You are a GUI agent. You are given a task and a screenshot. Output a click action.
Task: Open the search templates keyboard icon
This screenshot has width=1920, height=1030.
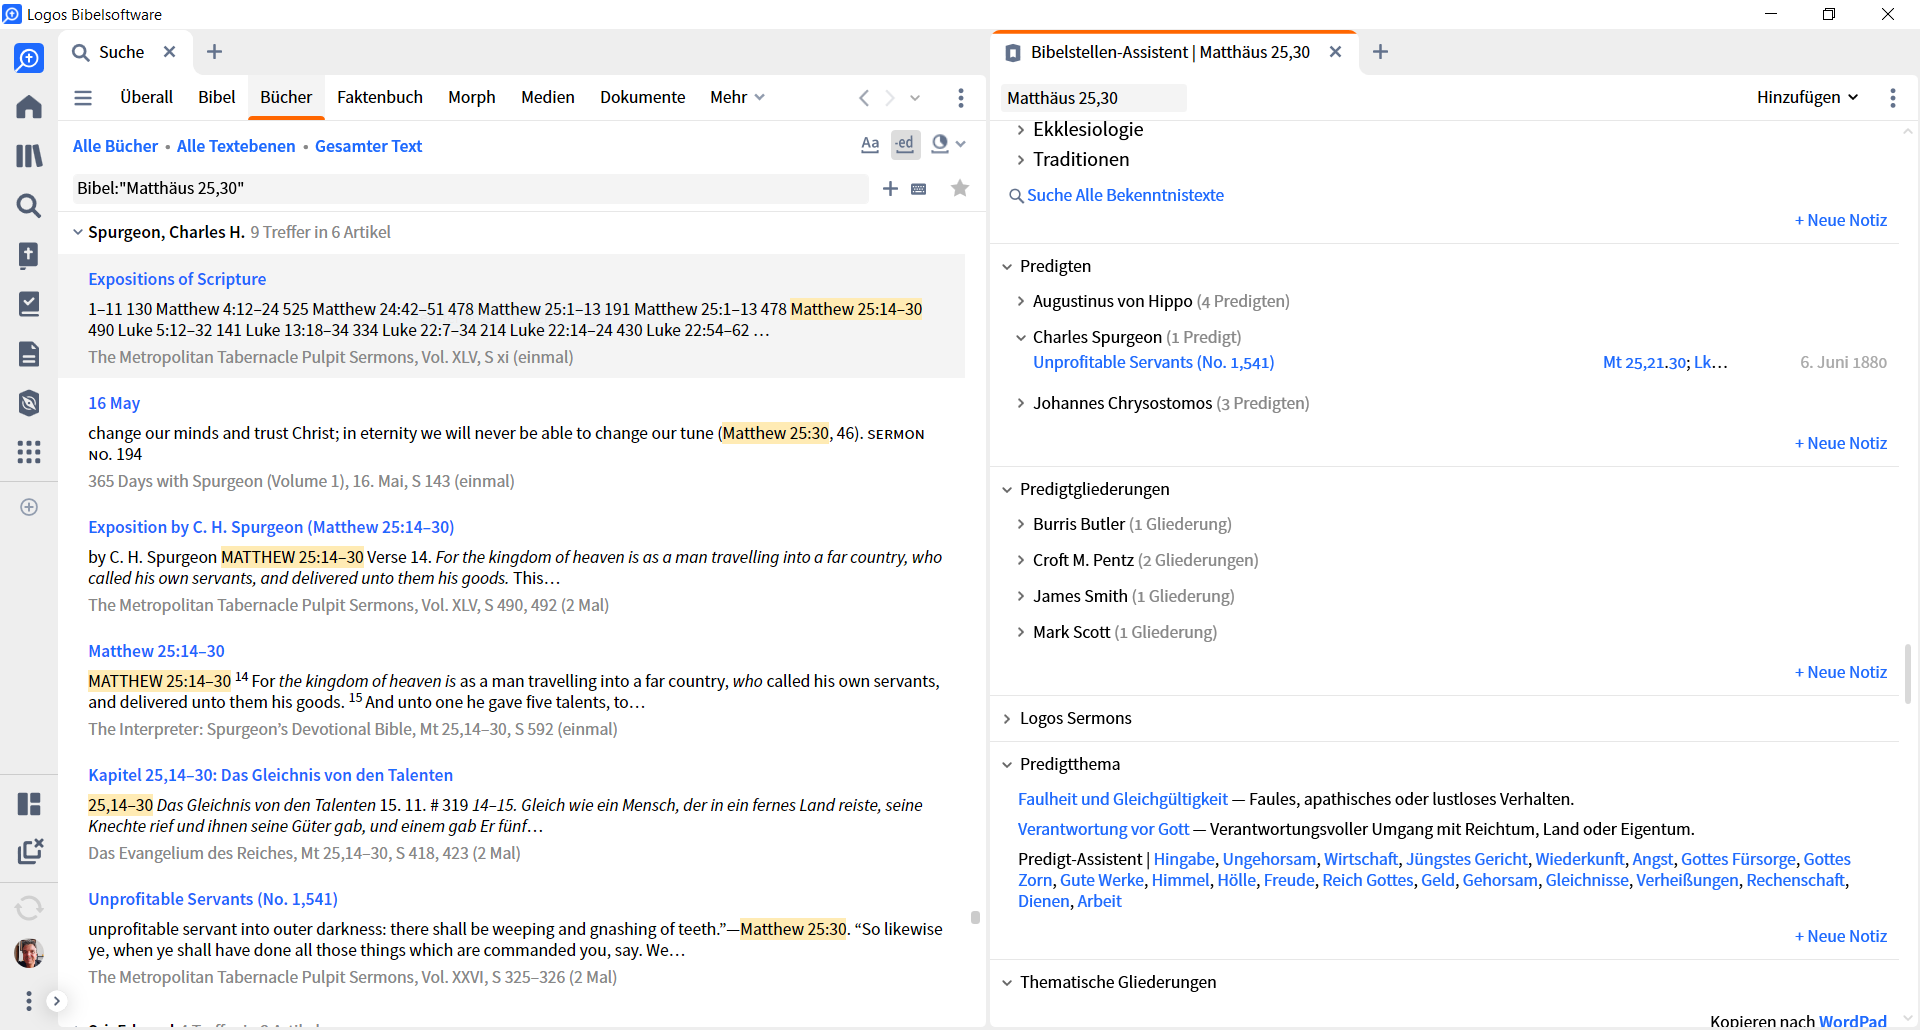pyautogui.click(x=919, y=189)
